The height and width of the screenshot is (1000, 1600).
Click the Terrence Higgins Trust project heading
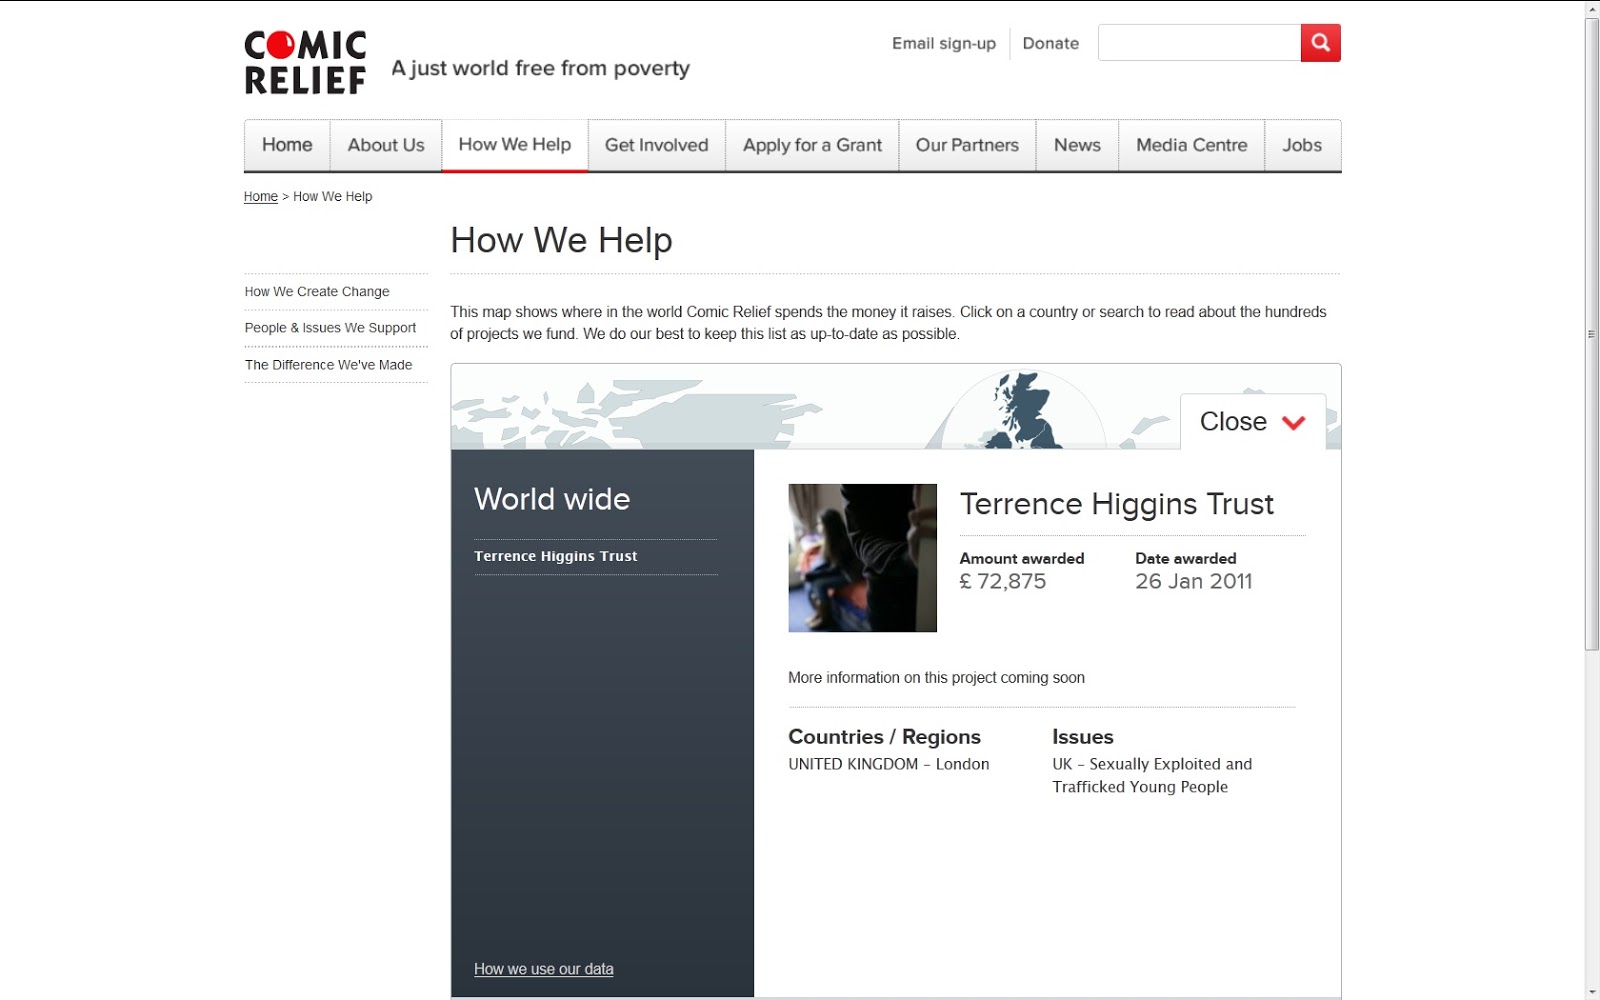(1117, 504)
